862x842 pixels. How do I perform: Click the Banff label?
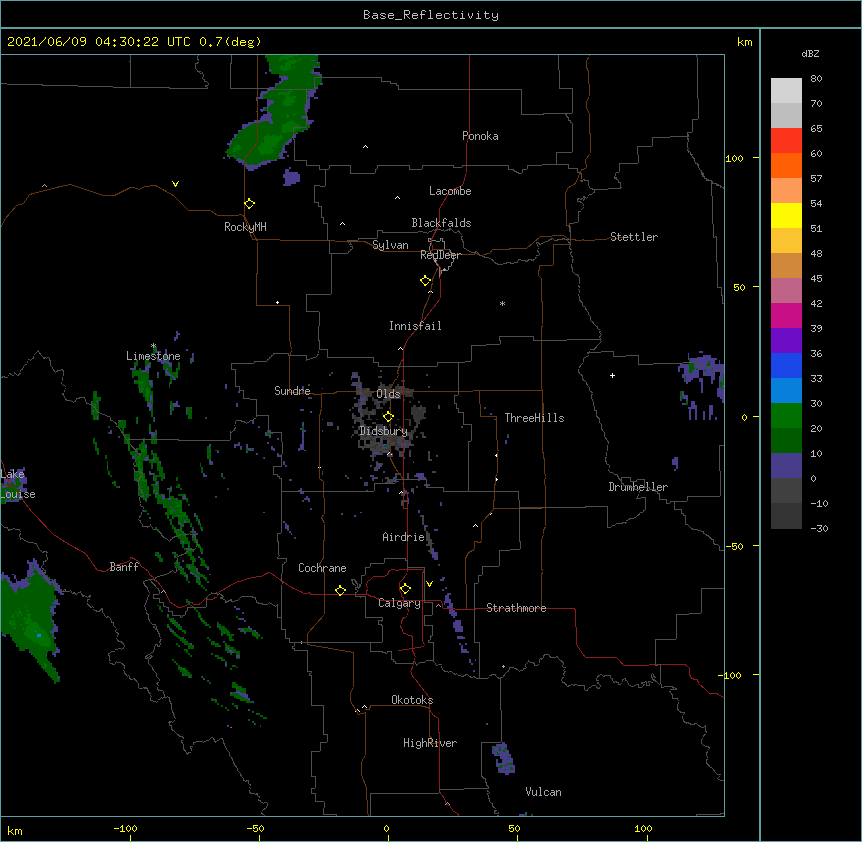[x=124, y=567]
